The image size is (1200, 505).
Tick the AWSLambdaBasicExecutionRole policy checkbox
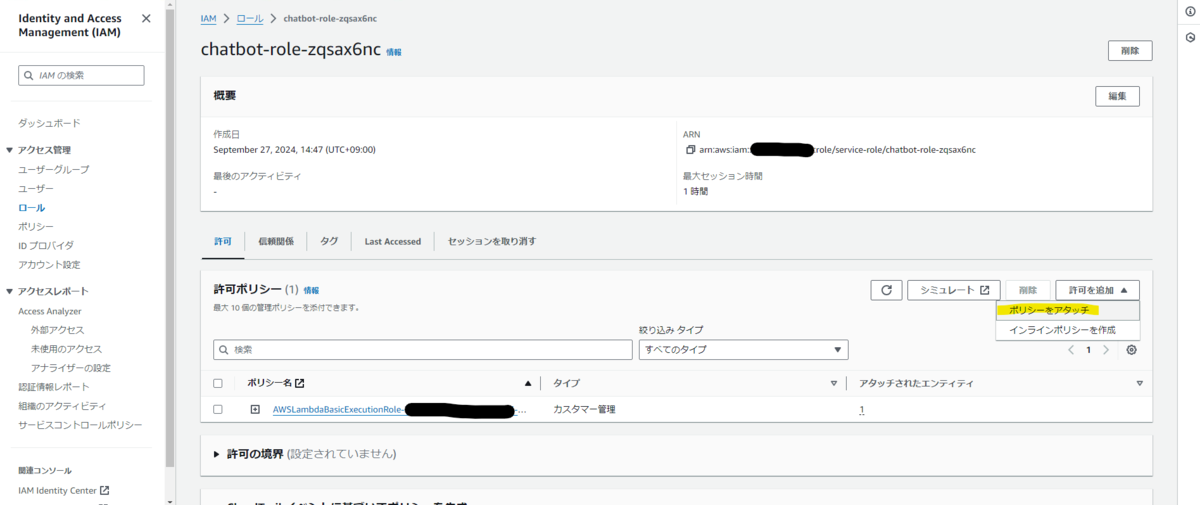click(218, 410)
